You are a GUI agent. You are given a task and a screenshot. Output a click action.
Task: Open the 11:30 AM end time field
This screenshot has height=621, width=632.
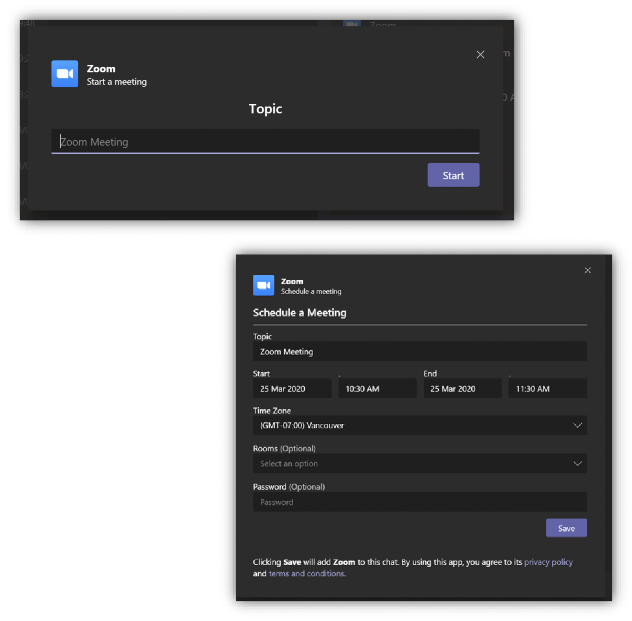tap(547, 388)
